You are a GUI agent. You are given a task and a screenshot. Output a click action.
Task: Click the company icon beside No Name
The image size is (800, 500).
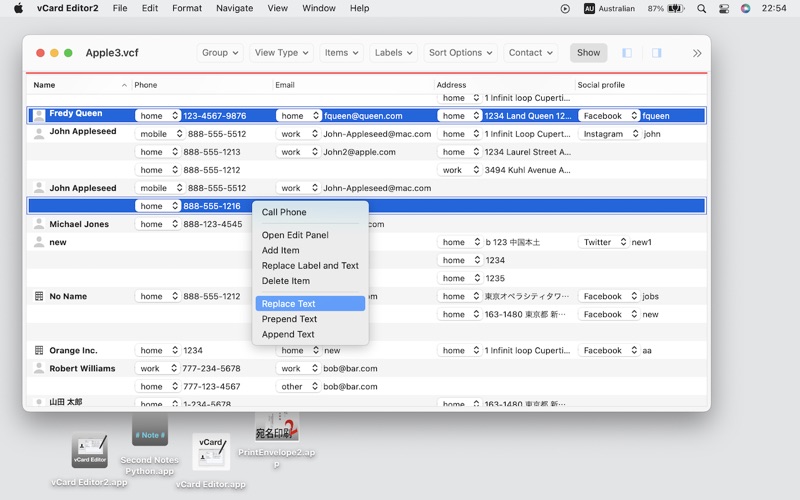tap(39, 296)
